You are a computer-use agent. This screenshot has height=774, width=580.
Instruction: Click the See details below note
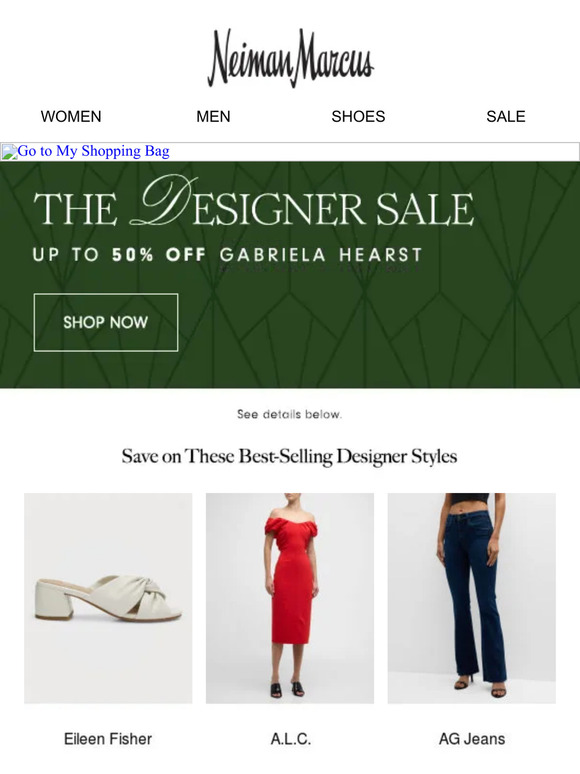coord(289,414)
